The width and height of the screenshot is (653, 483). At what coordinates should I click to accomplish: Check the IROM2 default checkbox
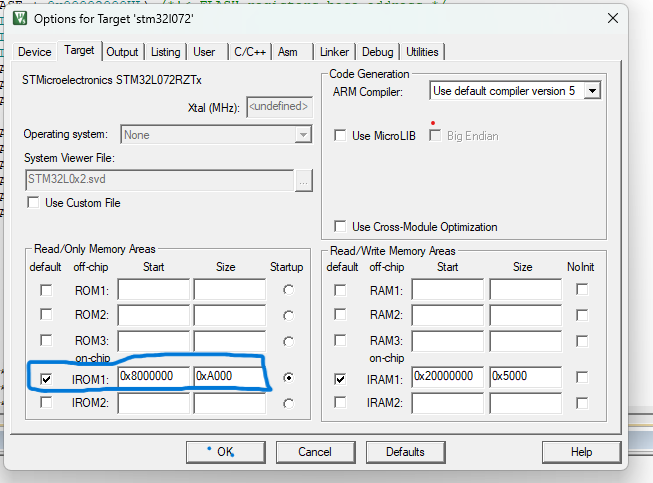click(46, 402)
